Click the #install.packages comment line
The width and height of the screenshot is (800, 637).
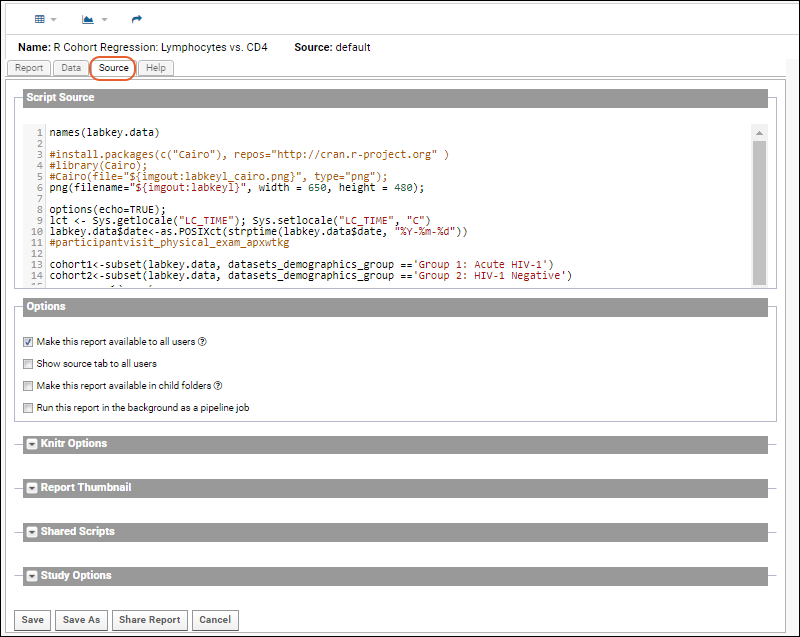pos(249,155)
